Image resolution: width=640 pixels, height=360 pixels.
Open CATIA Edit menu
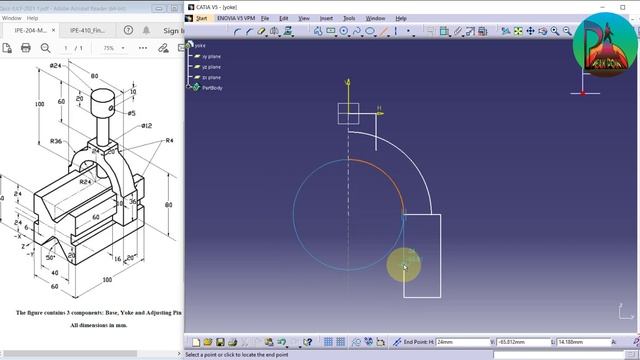coord(284,18)
